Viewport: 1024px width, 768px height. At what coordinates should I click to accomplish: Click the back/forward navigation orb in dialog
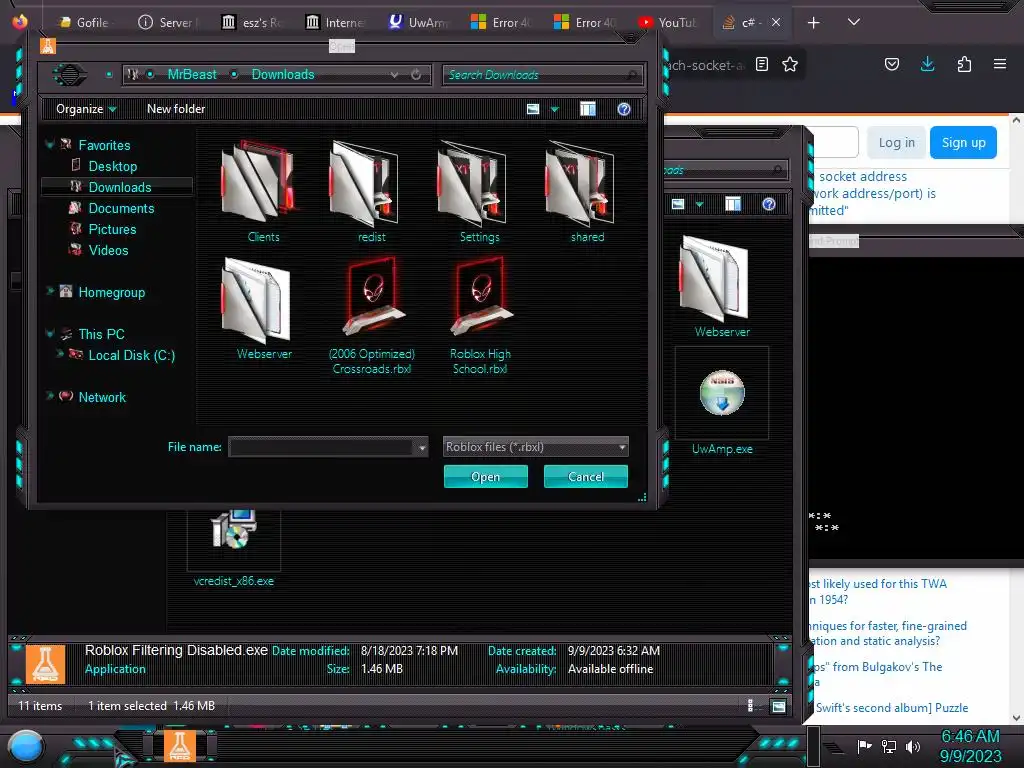[x=69, y=74]
